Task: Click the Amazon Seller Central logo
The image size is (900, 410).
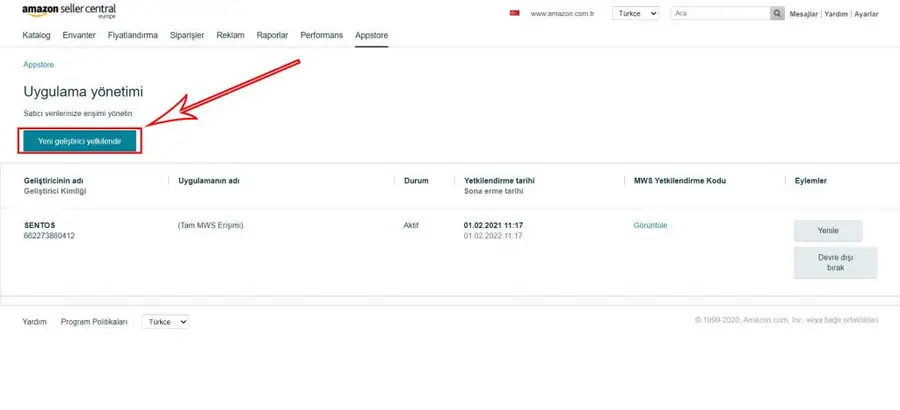Action: point(69,11)
